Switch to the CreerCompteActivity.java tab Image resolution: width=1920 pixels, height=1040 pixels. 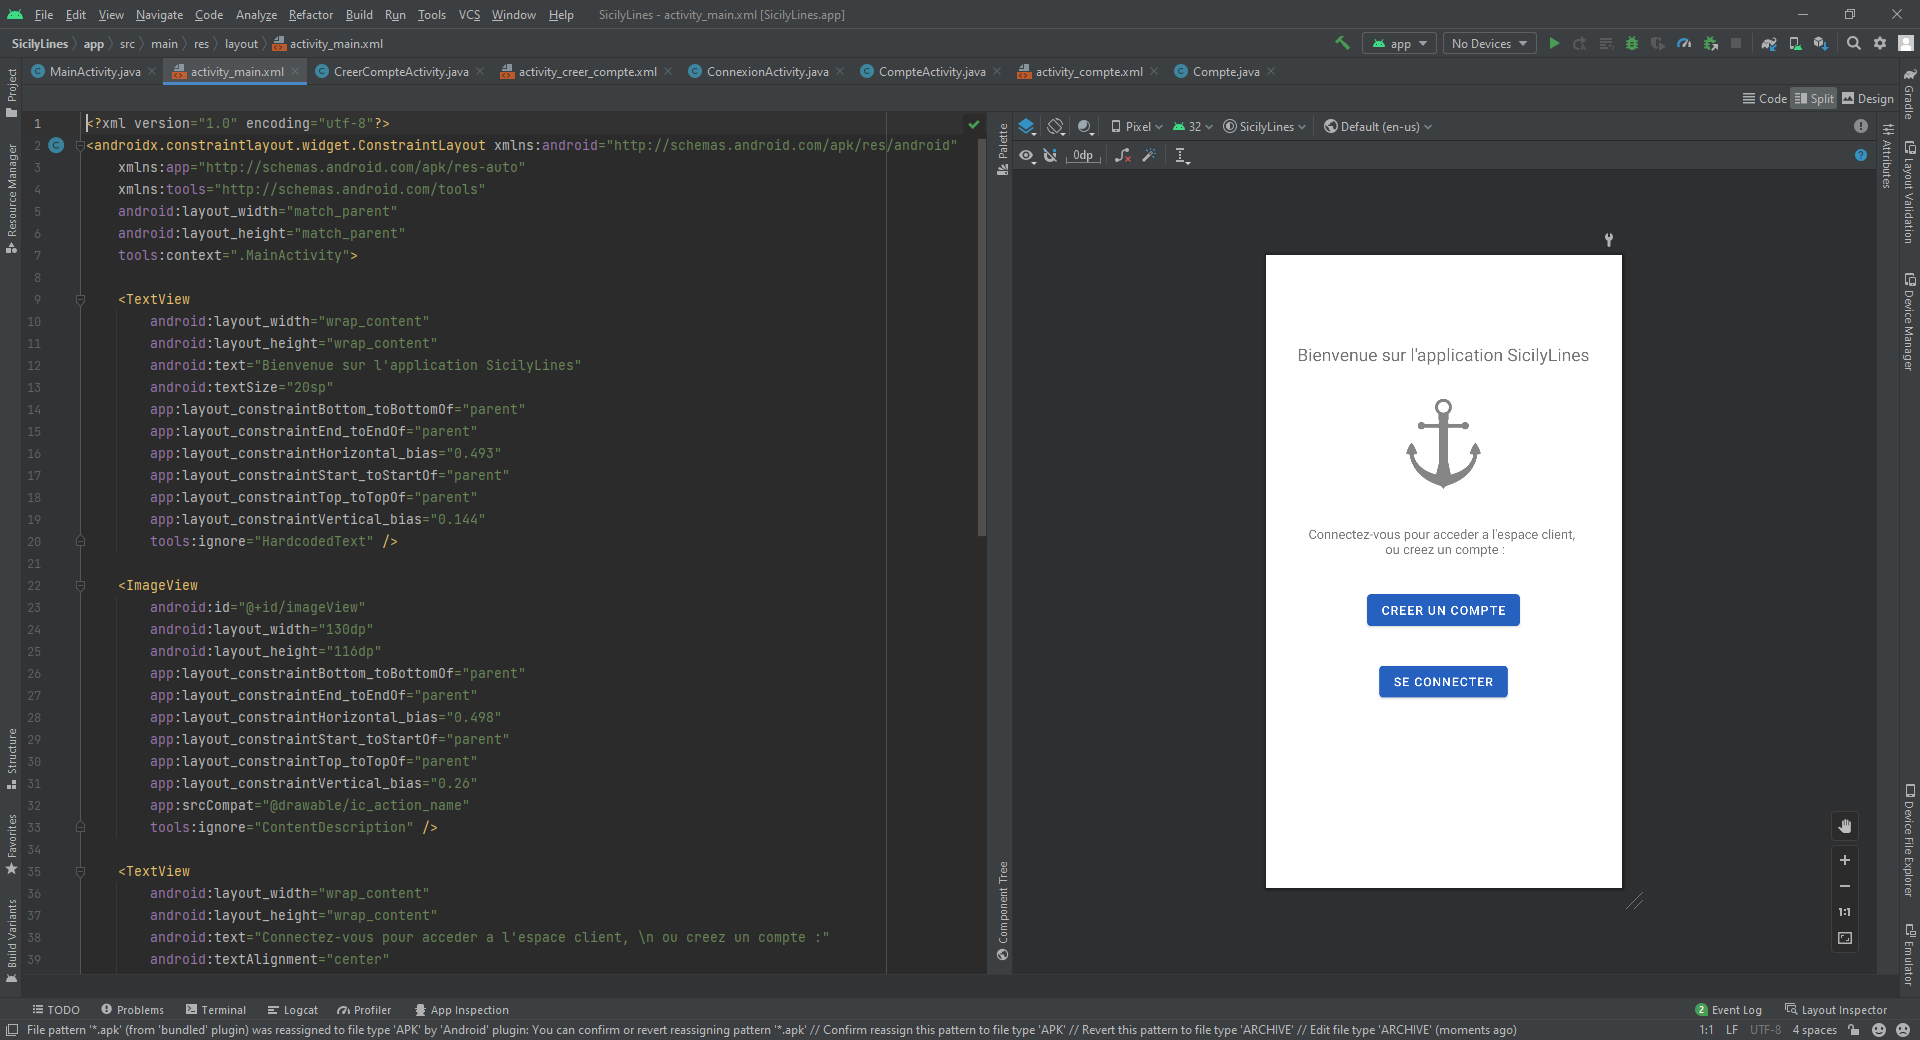(x=400, y=71)
